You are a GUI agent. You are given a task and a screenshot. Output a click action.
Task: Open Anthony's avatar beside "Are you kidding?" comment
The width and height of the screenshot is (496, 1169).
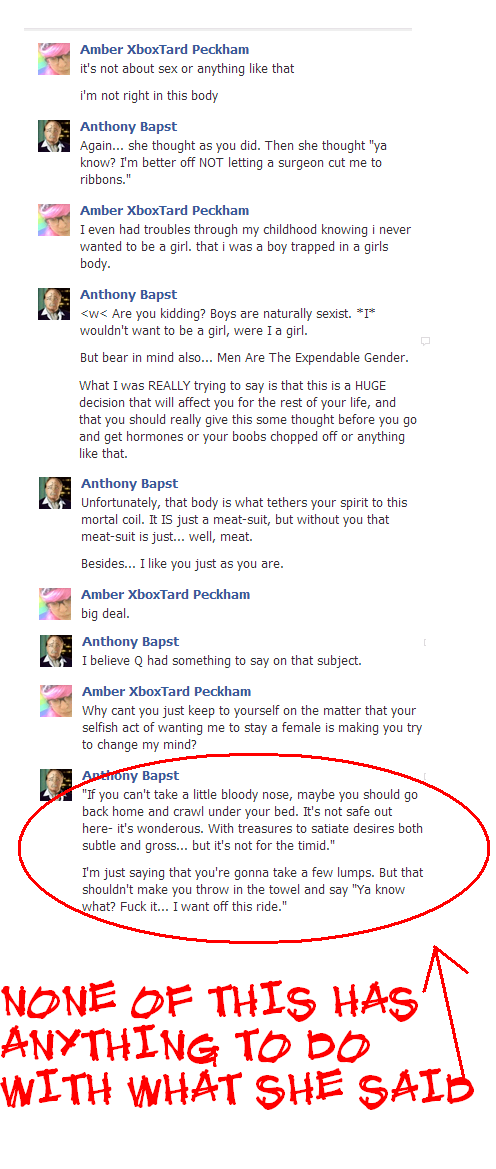coord(54,304)
